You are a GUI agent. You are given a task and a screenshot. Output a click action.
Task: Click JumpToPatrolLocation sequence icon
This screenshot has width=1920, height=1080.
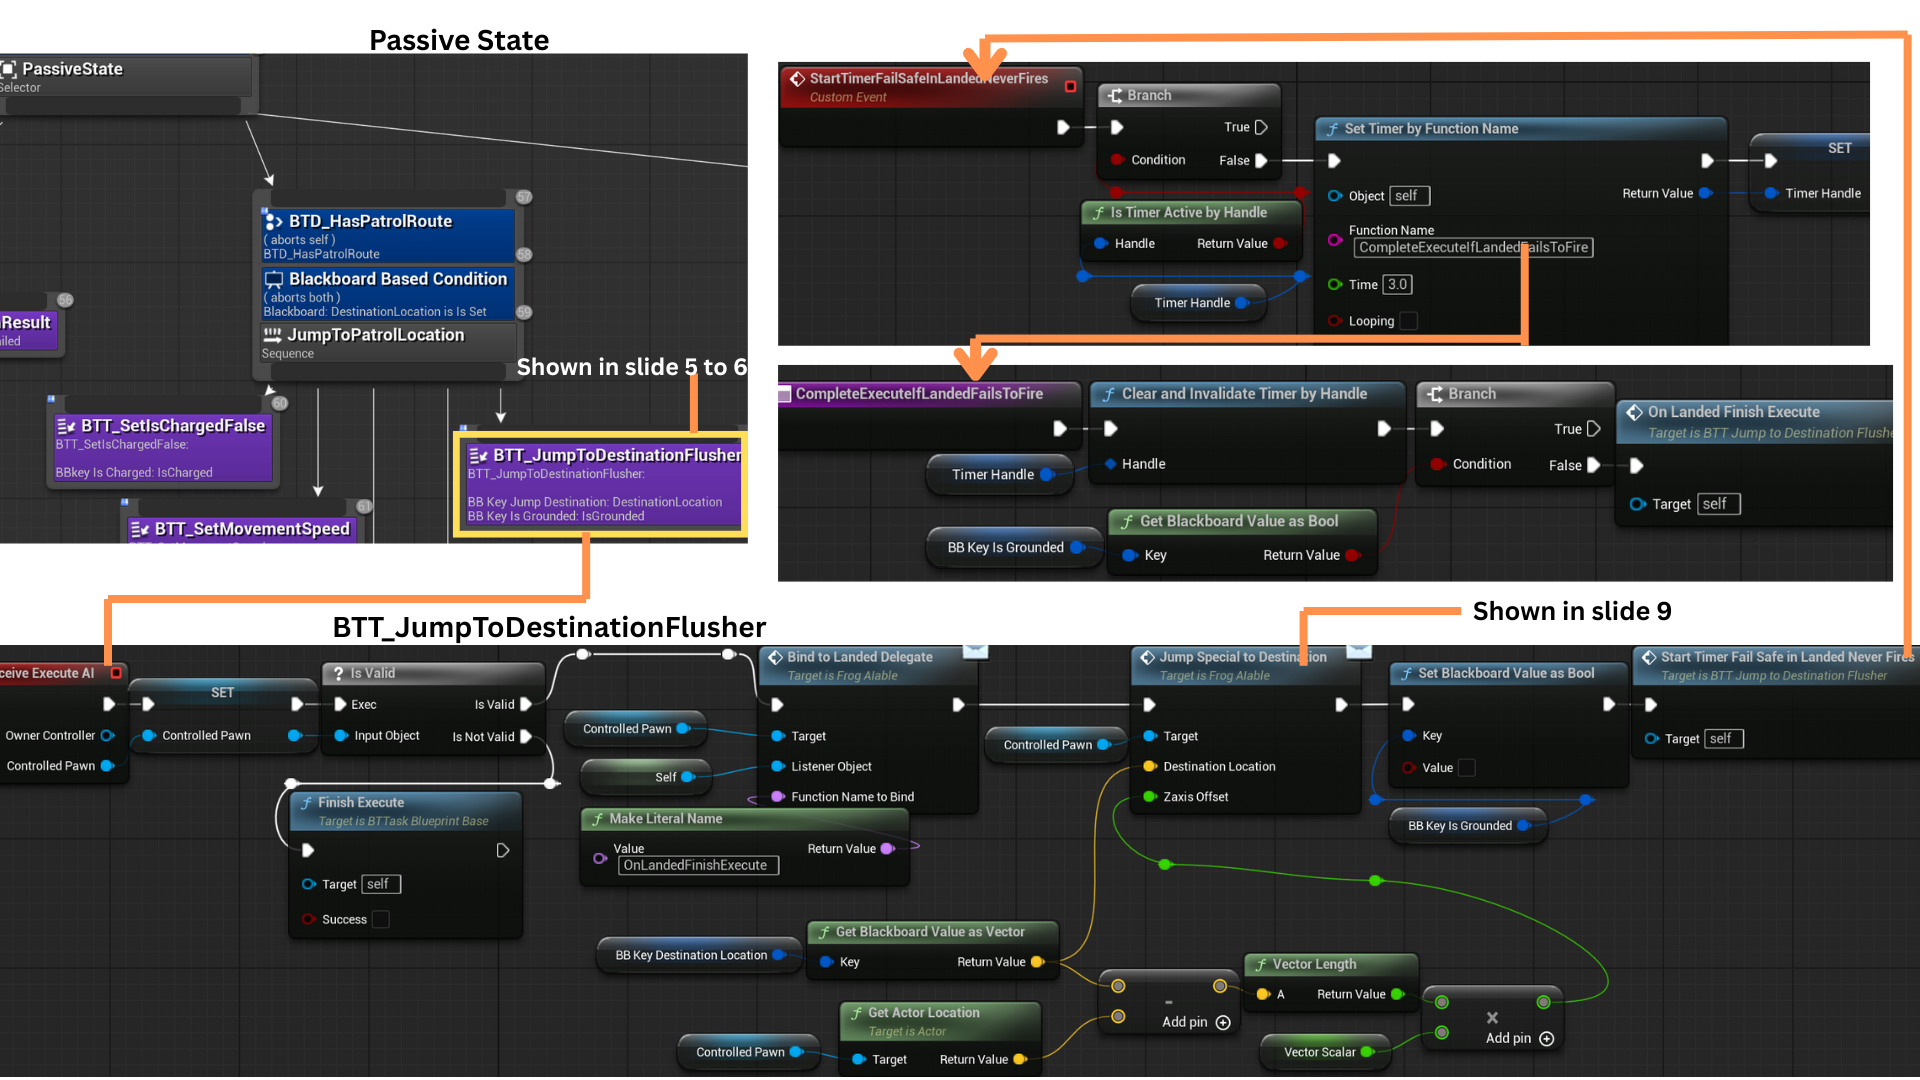(x=272, y=335)
